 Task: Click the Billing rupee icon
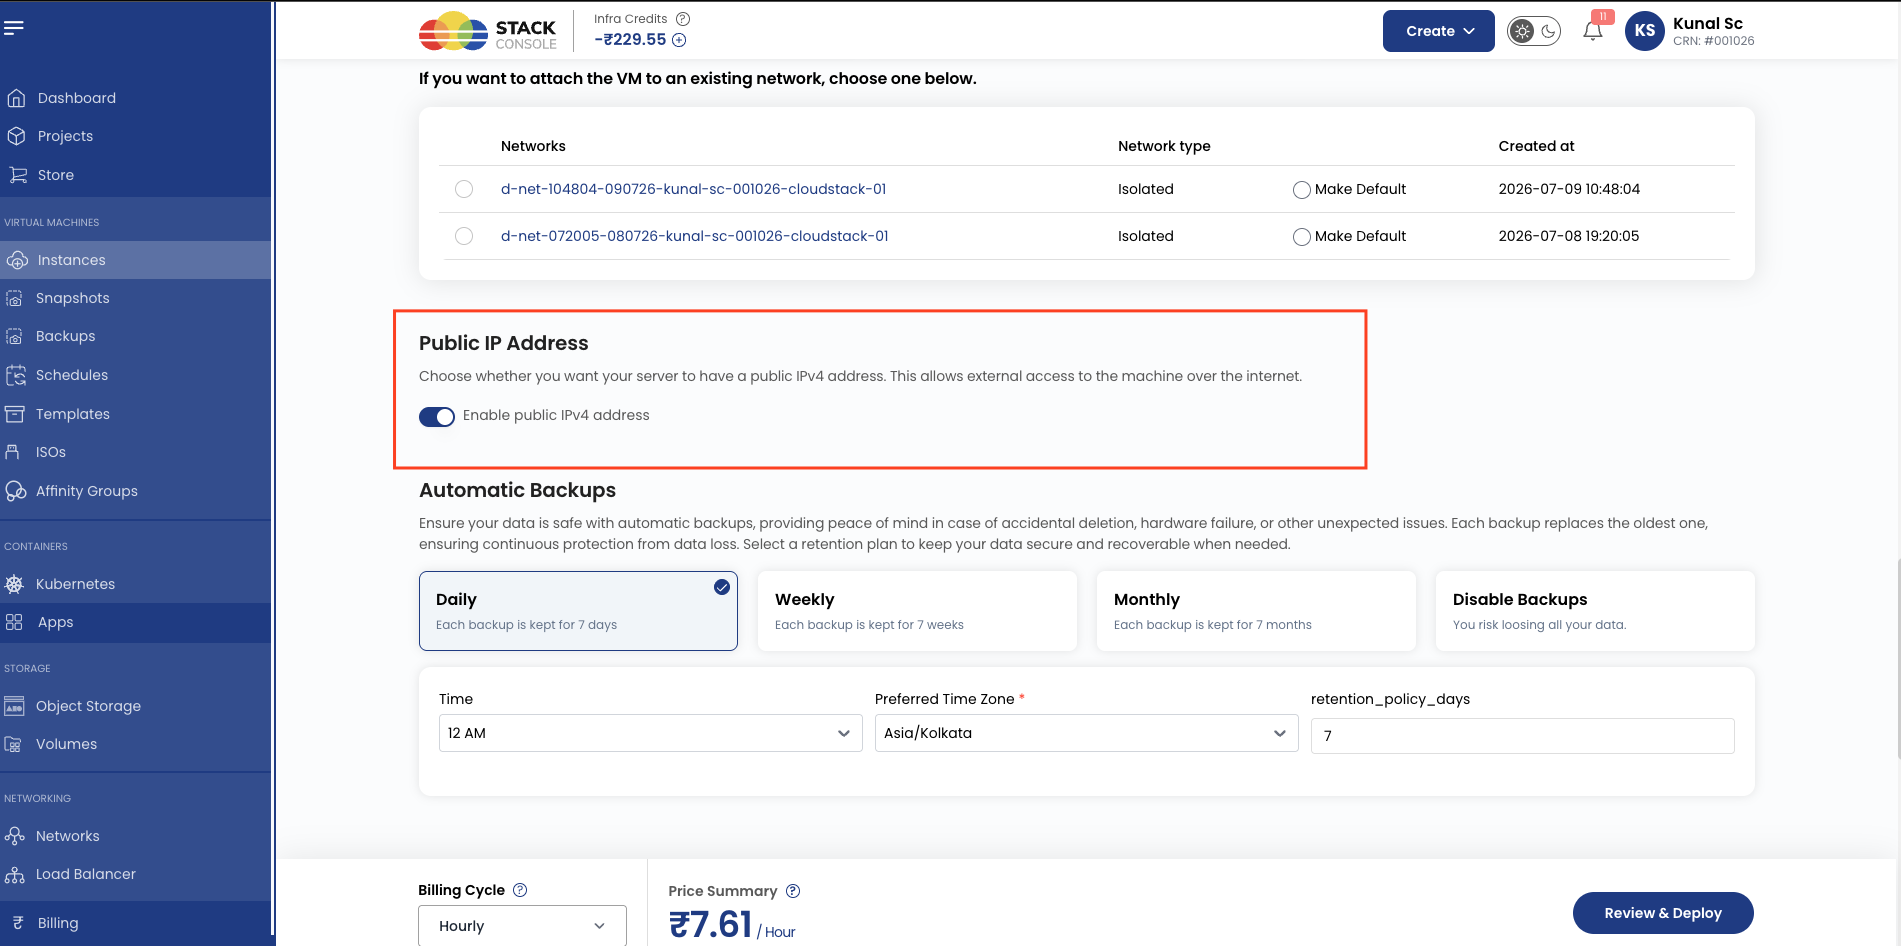pos(18,923)
